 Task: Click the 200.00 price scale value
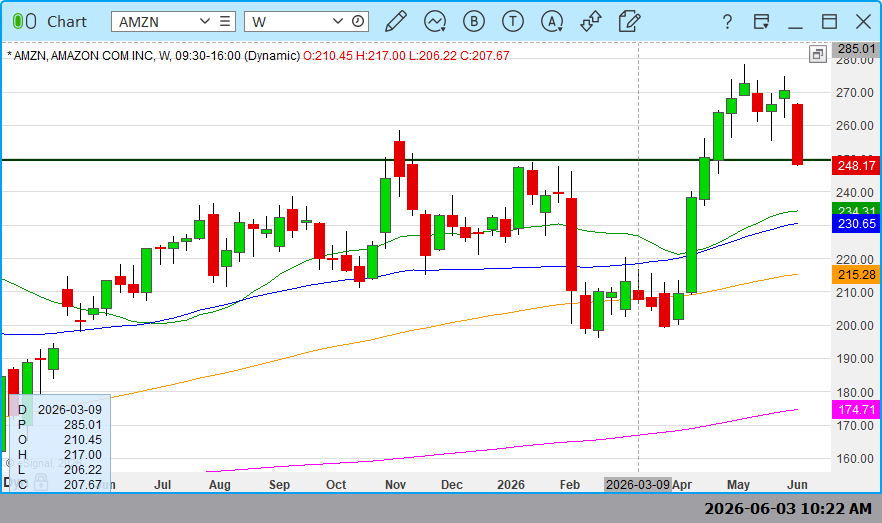pyautogui.click(x=854, y=326)
